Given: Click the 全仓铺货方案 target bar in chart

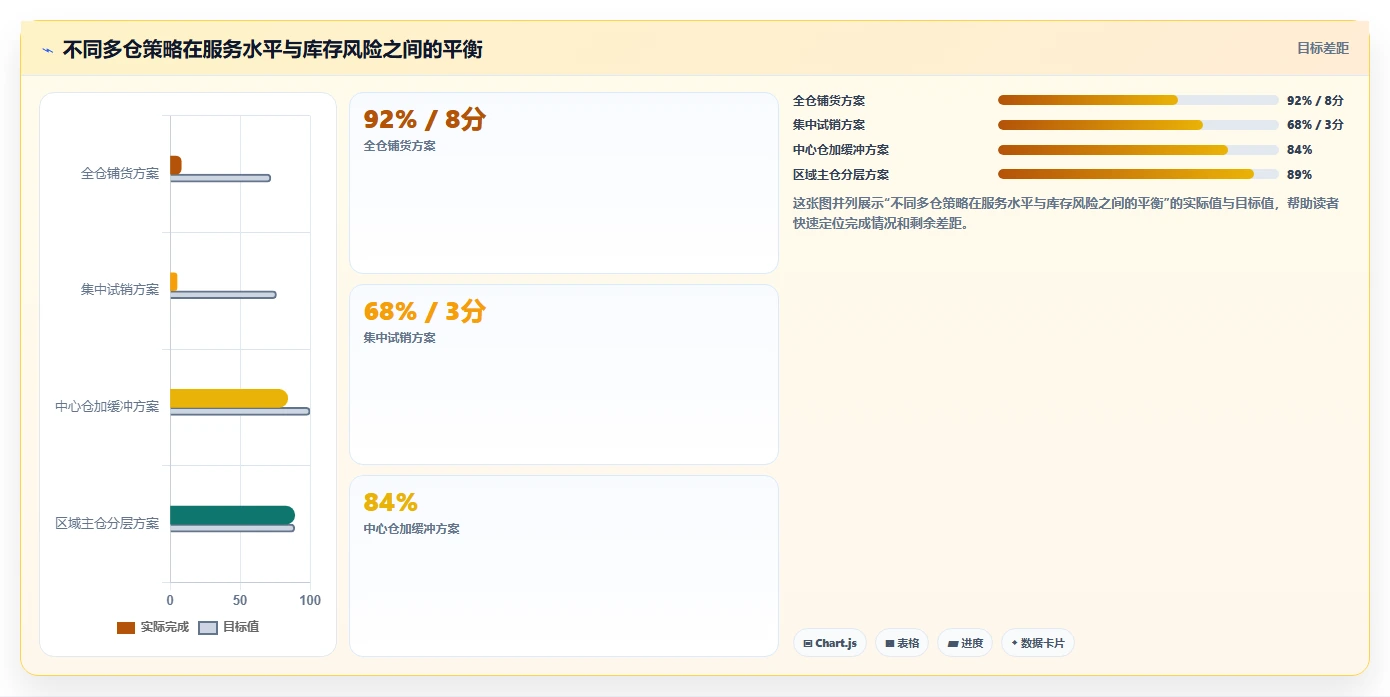Looking at the screenshot, I should 220,178.
